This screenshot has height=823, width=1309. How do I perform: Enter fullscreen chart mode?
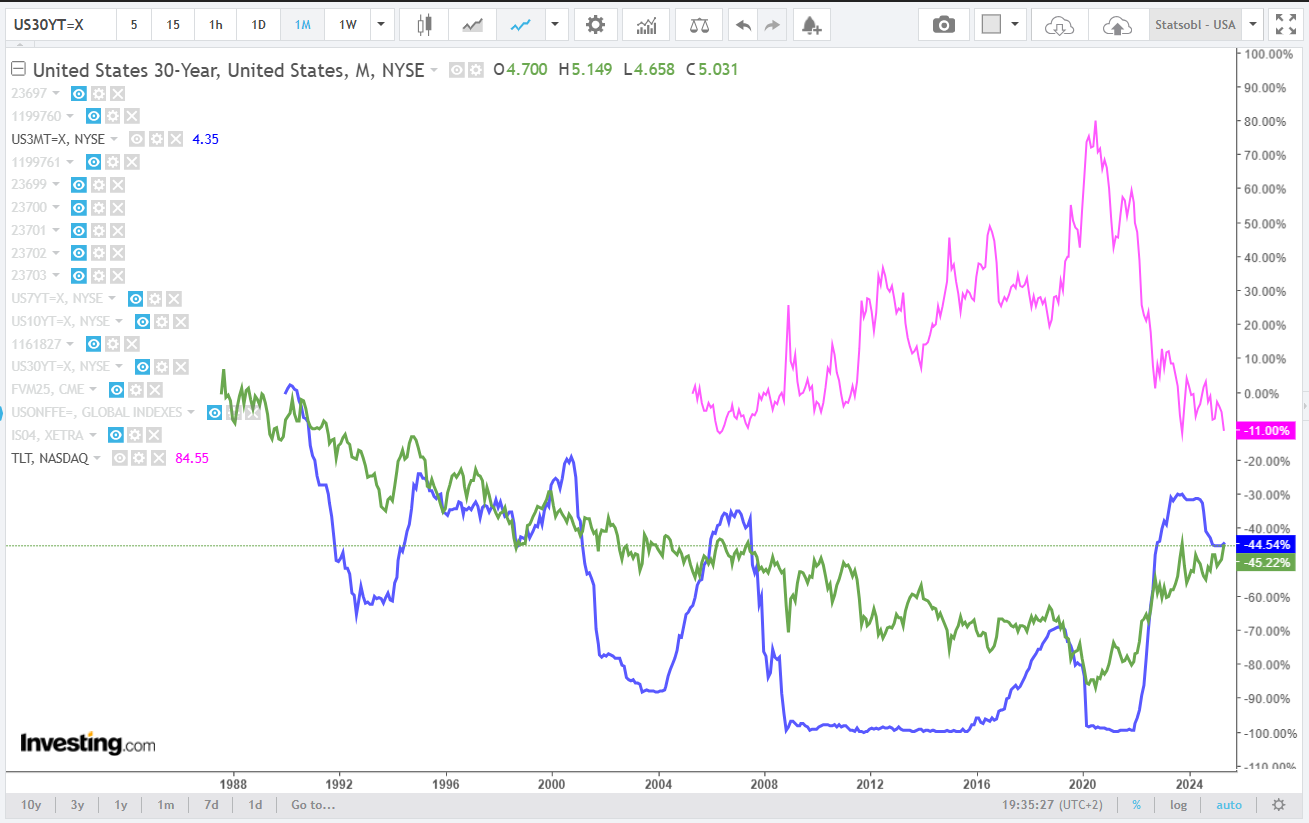click(1283, 25)
